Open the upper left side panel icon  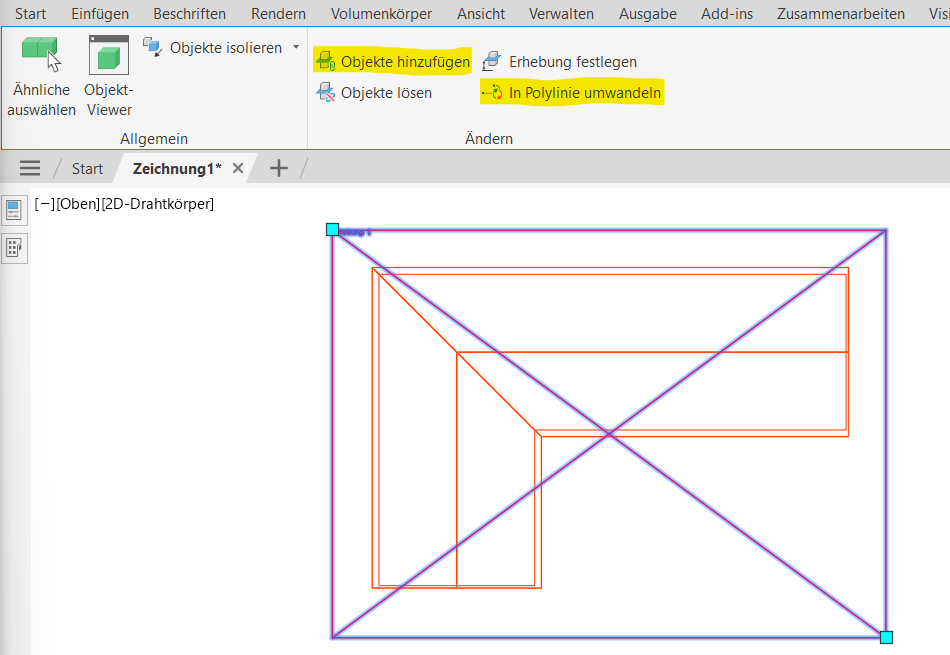(x=15, y=210)
